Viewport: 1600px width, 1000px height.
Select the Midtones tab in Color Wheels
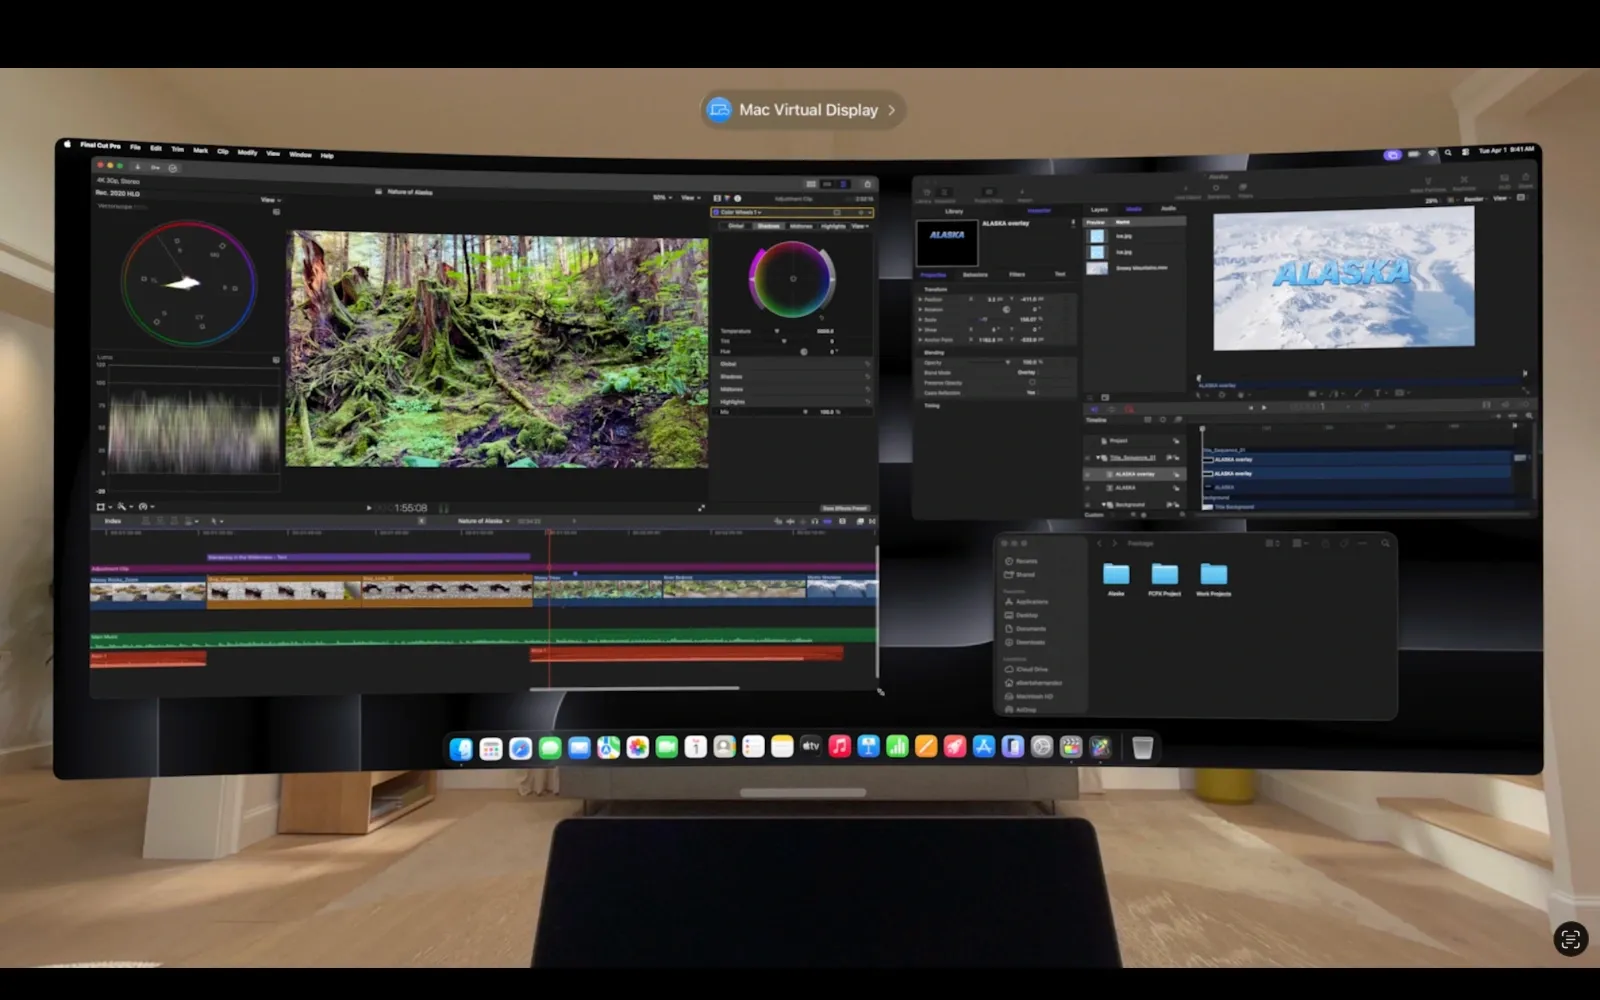click(800, 226)
